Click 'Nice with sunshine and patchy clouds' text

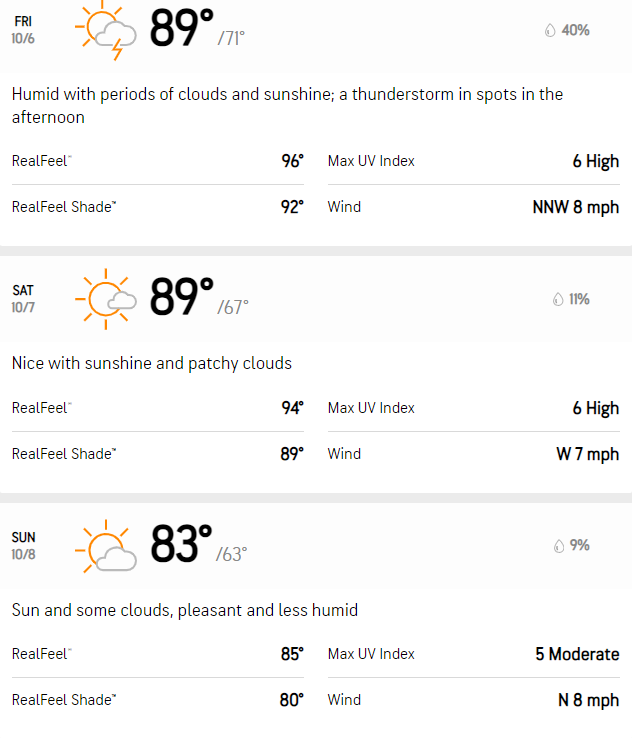pyautogui.click(x=152, y=363)
